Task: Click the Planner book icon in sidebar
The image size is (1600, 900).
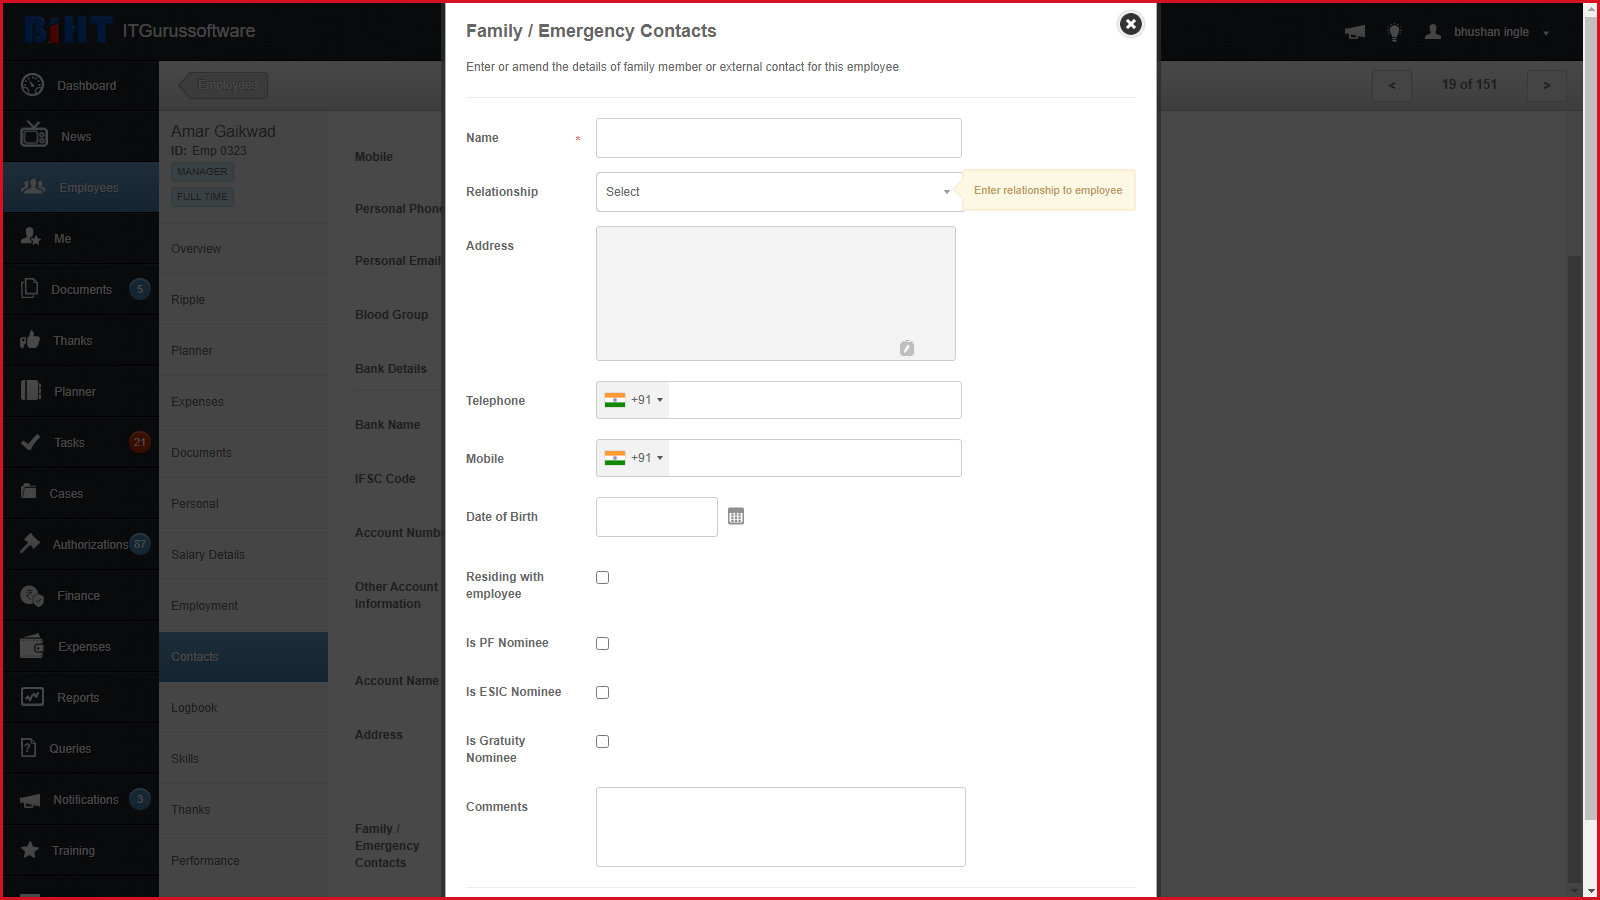Action: 31,390
